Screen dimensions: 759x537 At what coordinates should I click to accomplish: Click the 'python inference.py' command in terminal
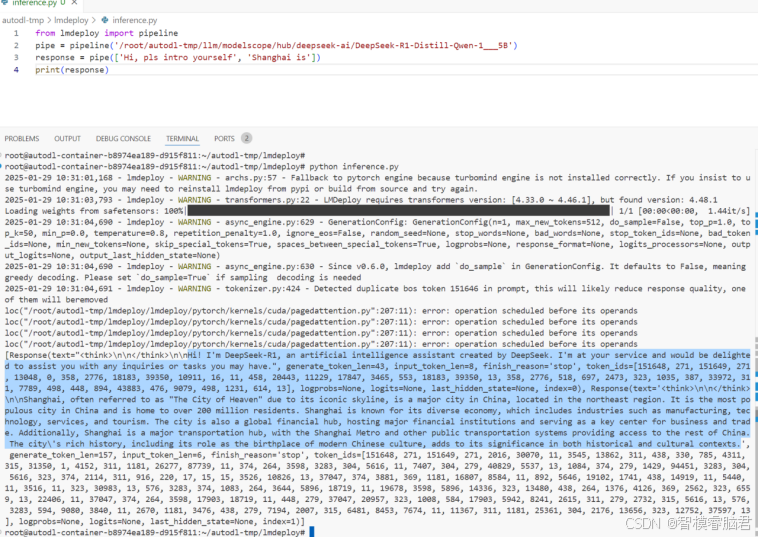click(354, 167)
